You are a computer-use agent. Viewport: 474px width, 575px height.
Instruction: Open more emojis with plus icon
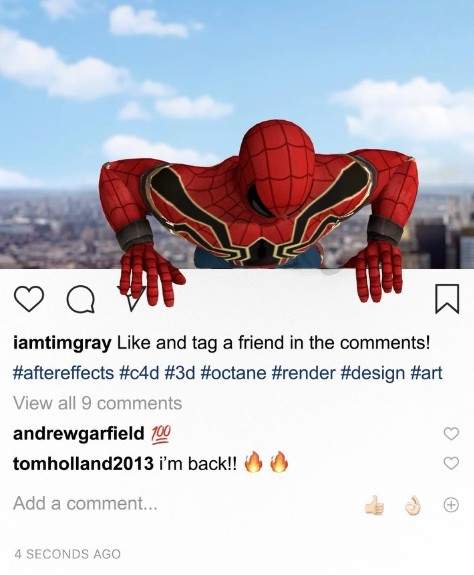451,505
